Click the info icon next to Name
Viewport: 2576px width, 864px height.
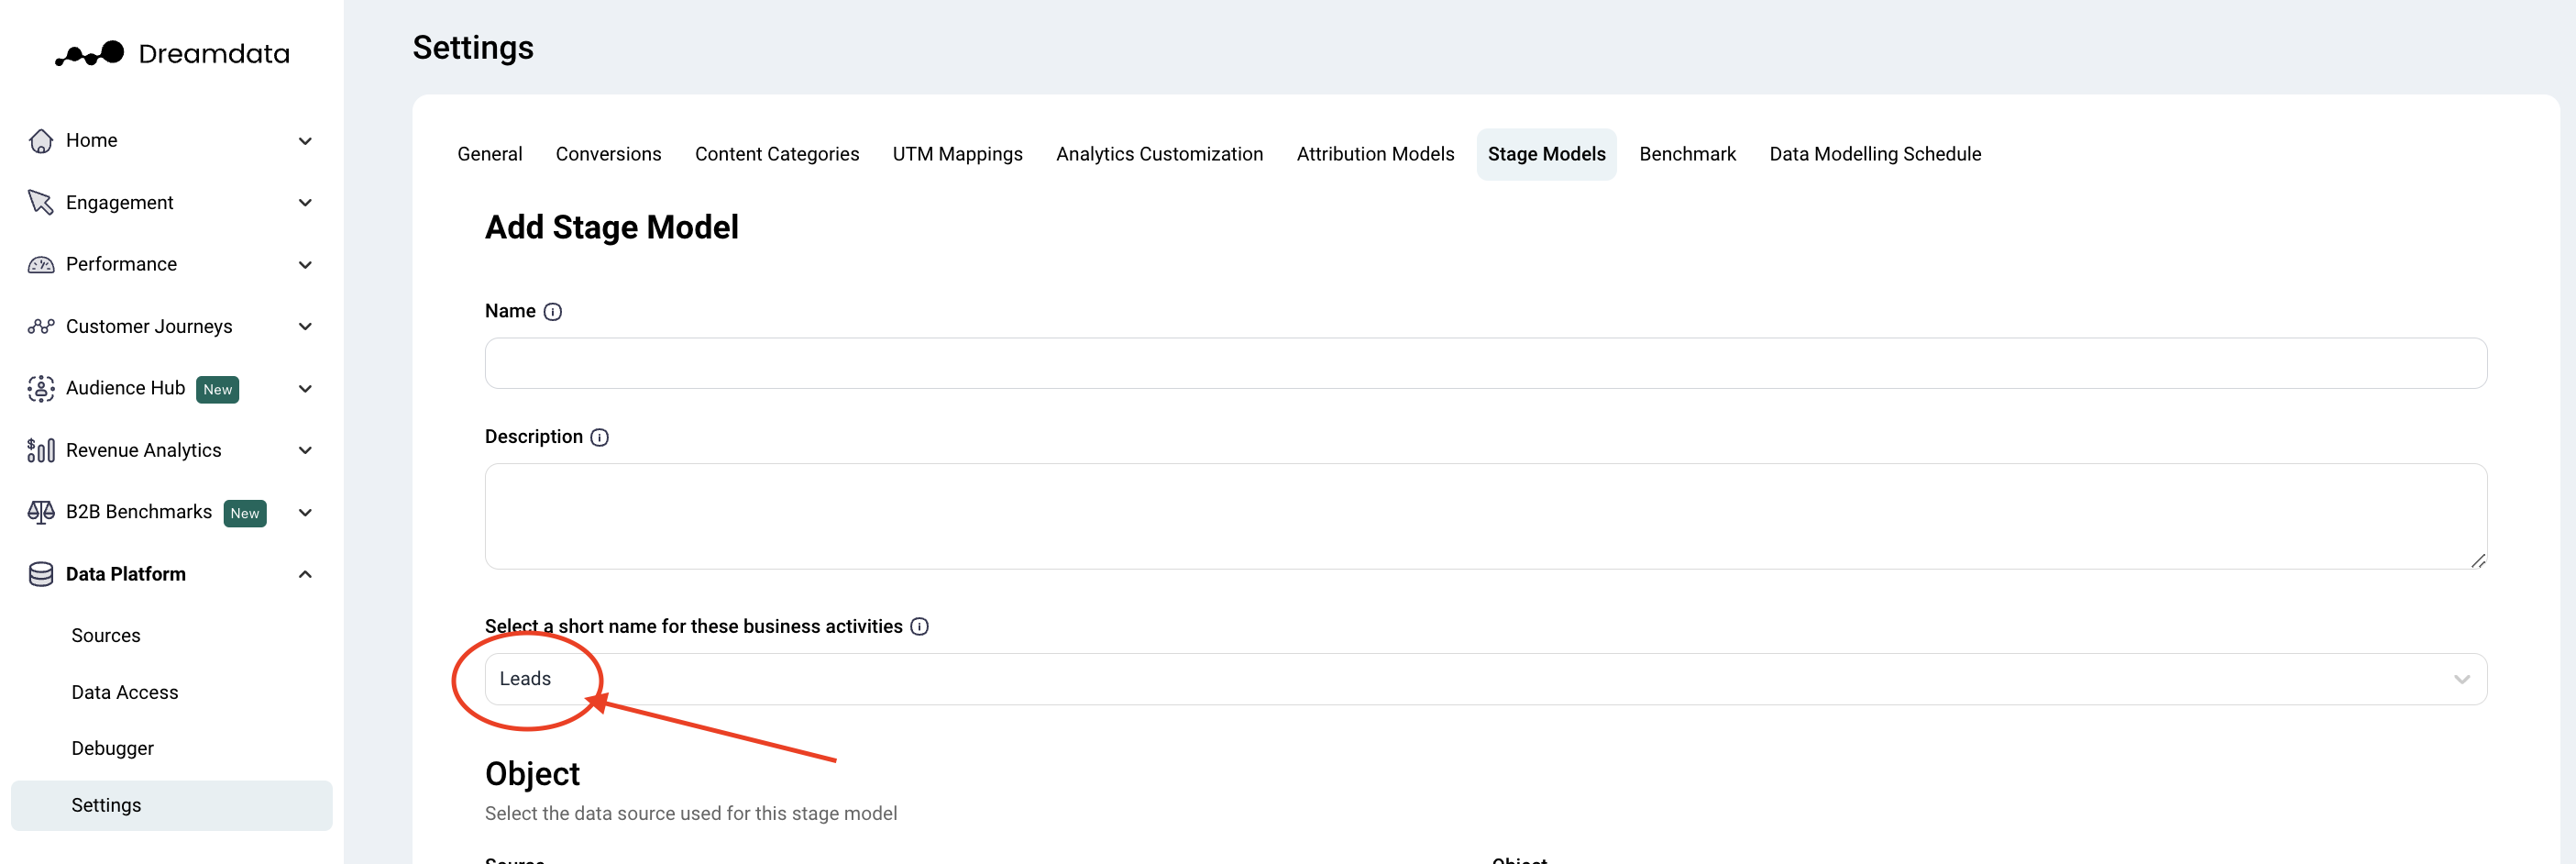[x=553, y=312]
